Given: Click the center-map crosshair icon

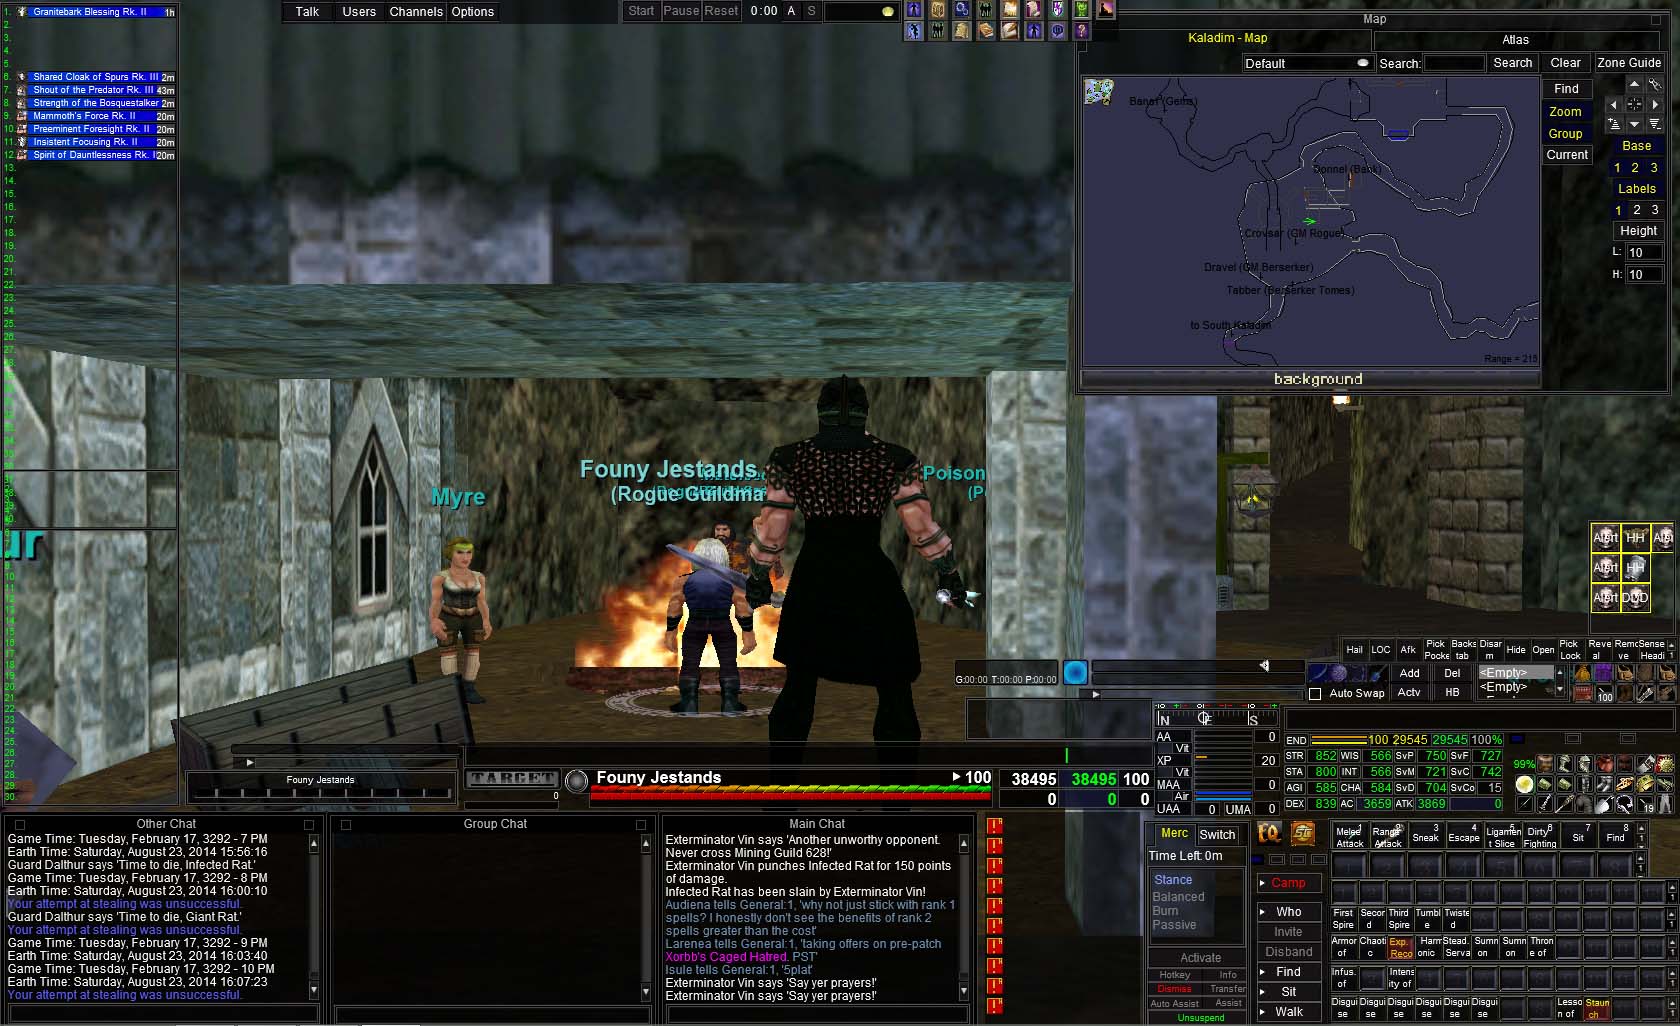Looking at the screenshot, I should (1634, 104).
